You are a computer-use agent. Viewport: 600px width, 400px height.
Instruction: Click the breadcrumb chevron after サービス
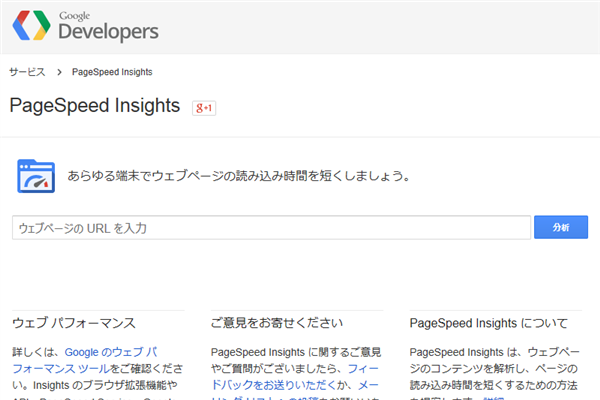point(59,72)
